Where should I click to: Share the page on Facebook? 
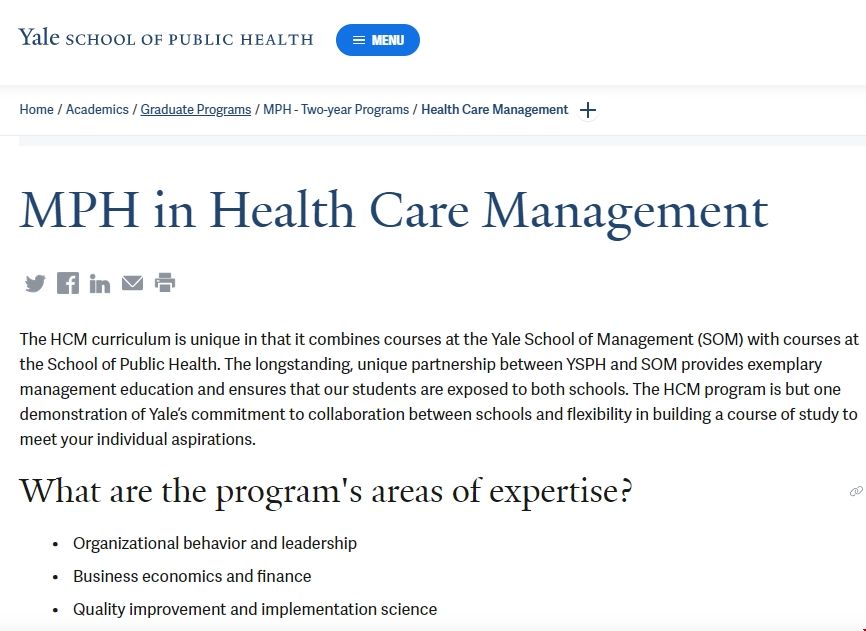(67, 283)
